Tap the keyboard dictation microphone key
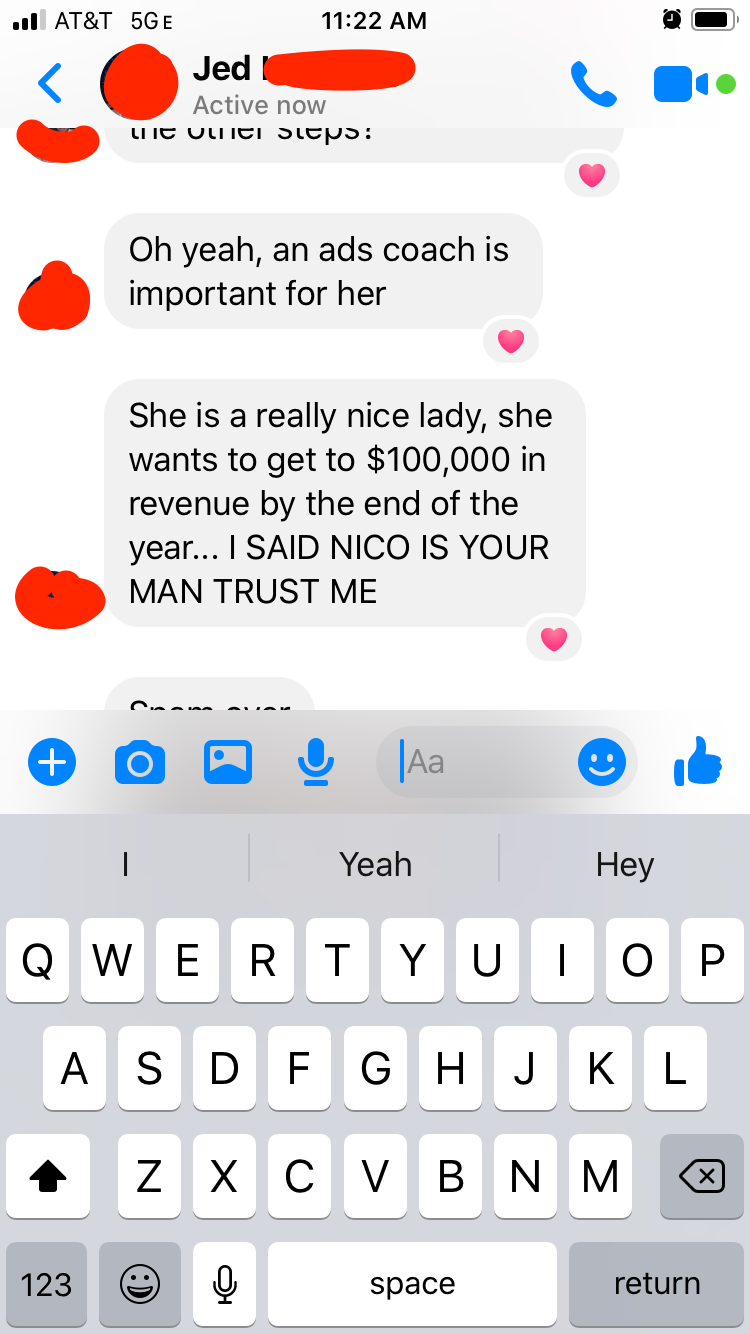Screen dimensions: 750x1334 [225, 1284]
